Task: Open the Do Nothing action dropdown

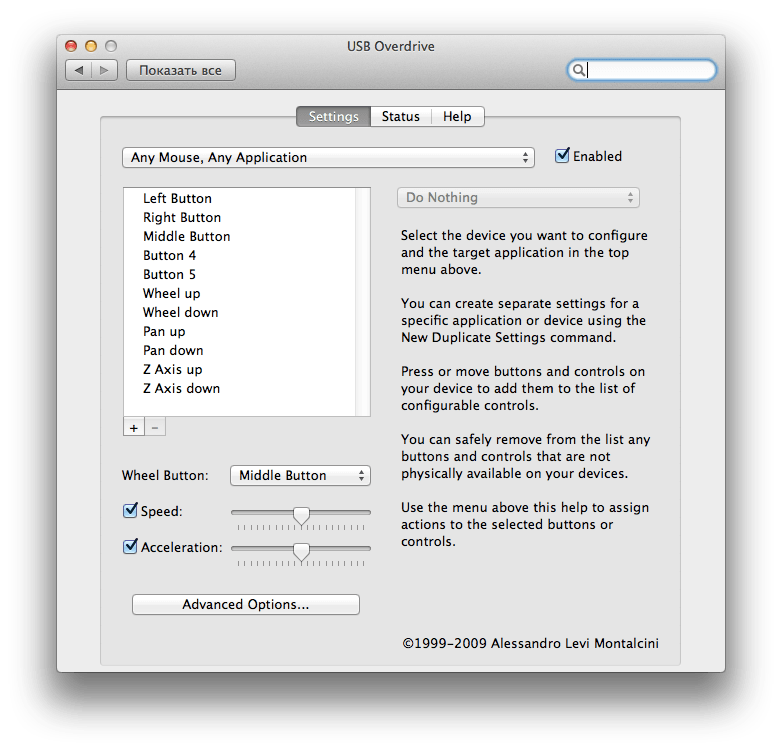Action: point(518,197)
